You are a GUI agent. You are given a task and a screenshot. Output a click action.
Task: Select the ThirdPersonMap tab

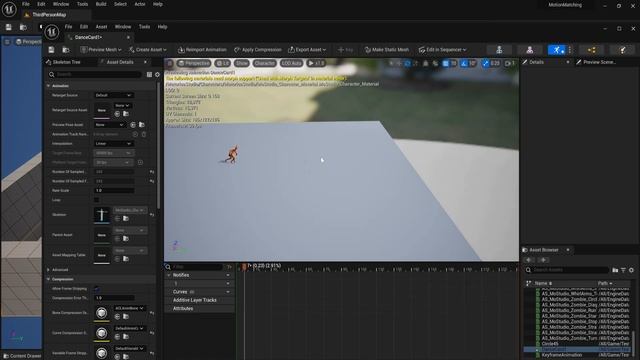49,15
